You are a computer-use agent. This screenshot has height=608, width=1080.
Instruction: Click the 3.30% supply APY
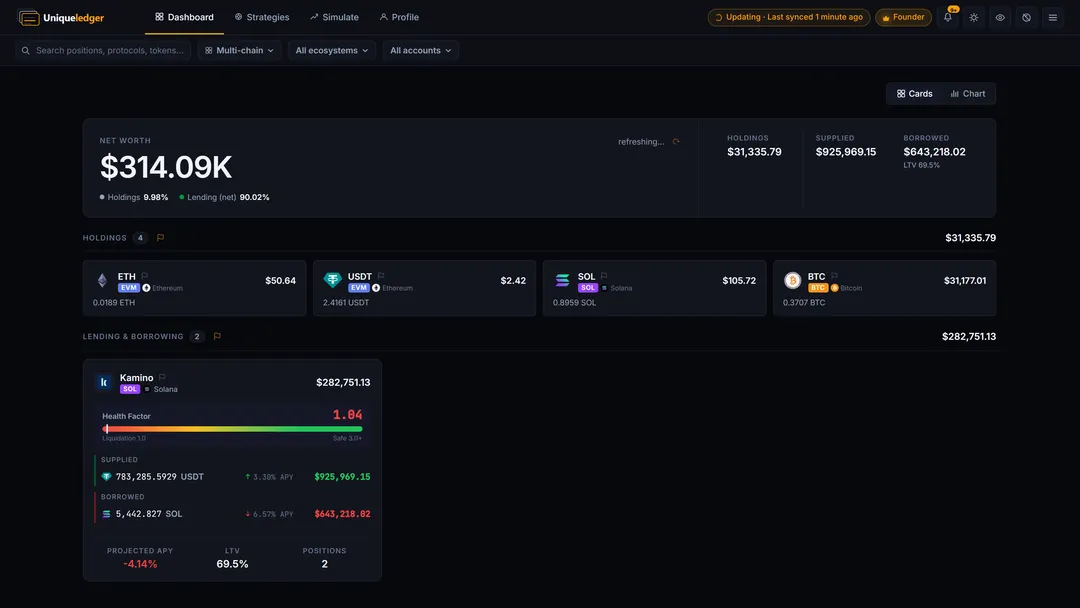tap(269, 476)
